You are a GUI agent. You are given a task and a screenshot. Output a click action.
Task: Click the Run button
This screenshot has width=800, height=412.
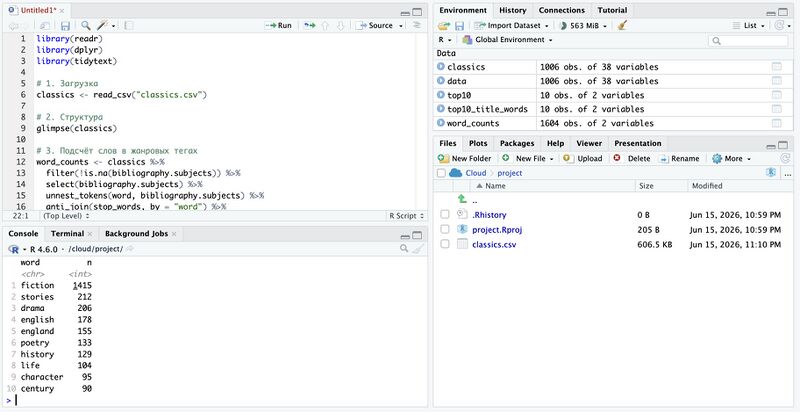click(278, 25)
